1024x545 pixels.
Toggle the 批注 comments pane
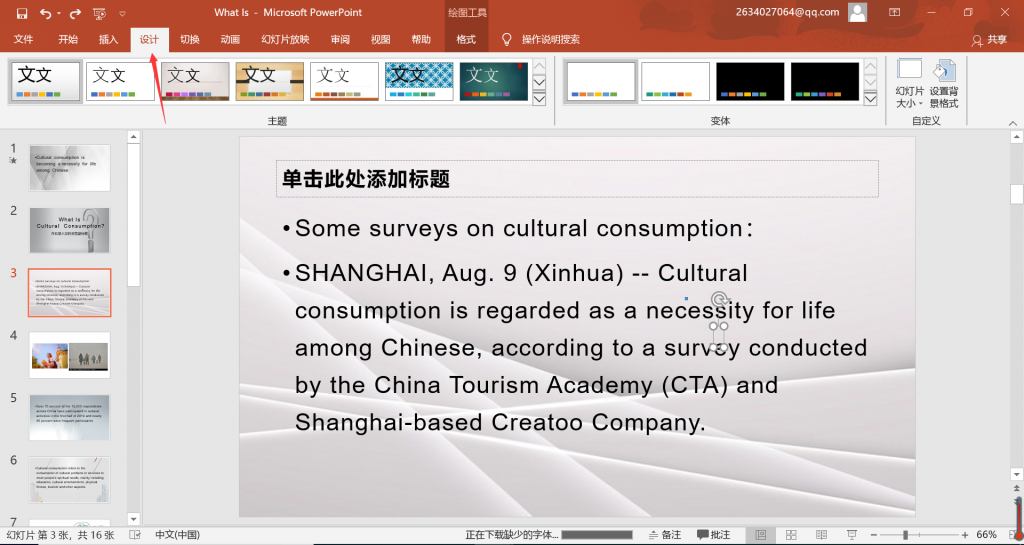714,535
